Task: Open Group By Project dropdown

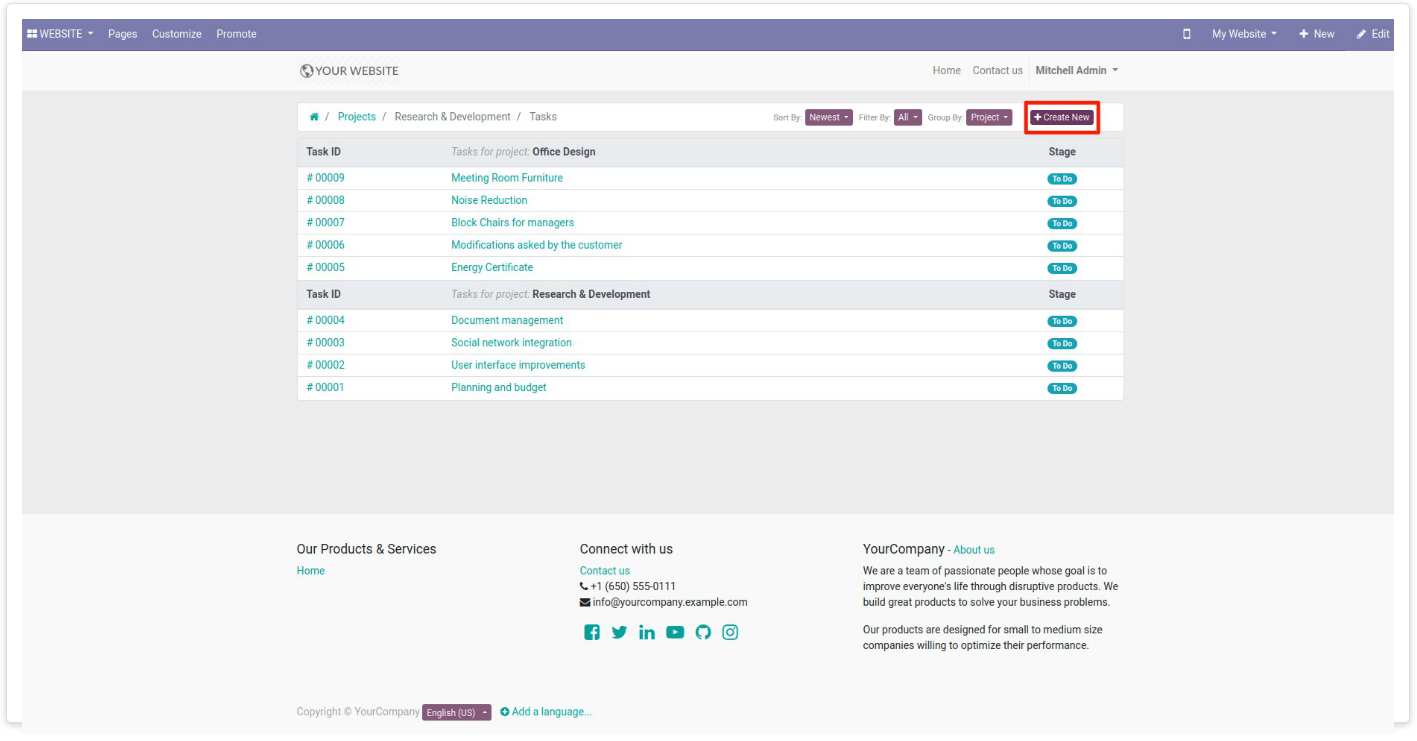Action: pos(989,117)
